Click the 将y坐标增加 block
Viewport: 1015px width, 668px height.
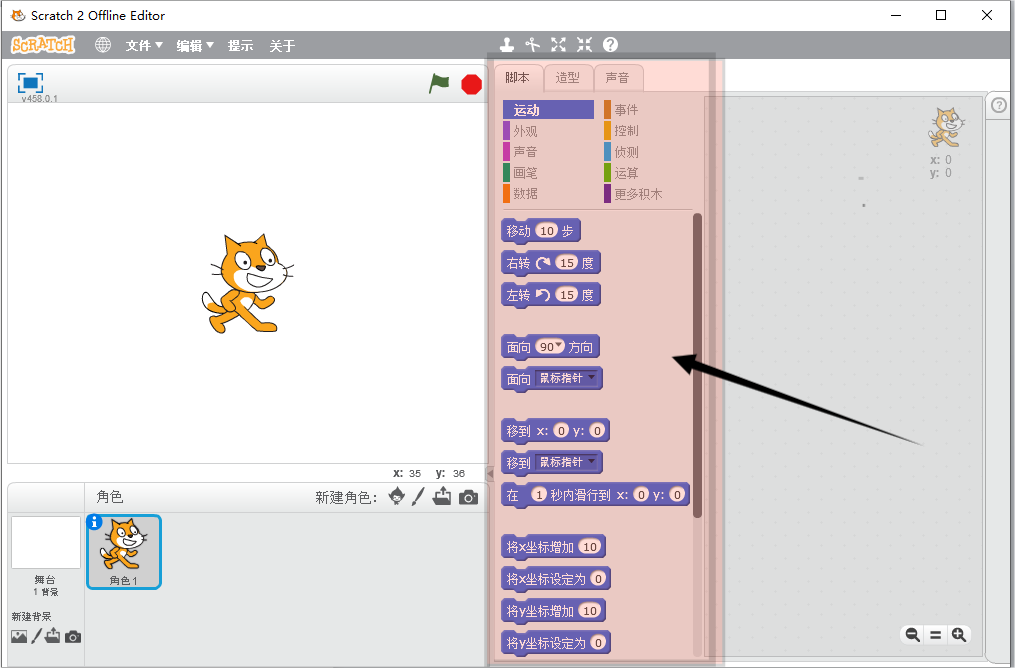553,611
